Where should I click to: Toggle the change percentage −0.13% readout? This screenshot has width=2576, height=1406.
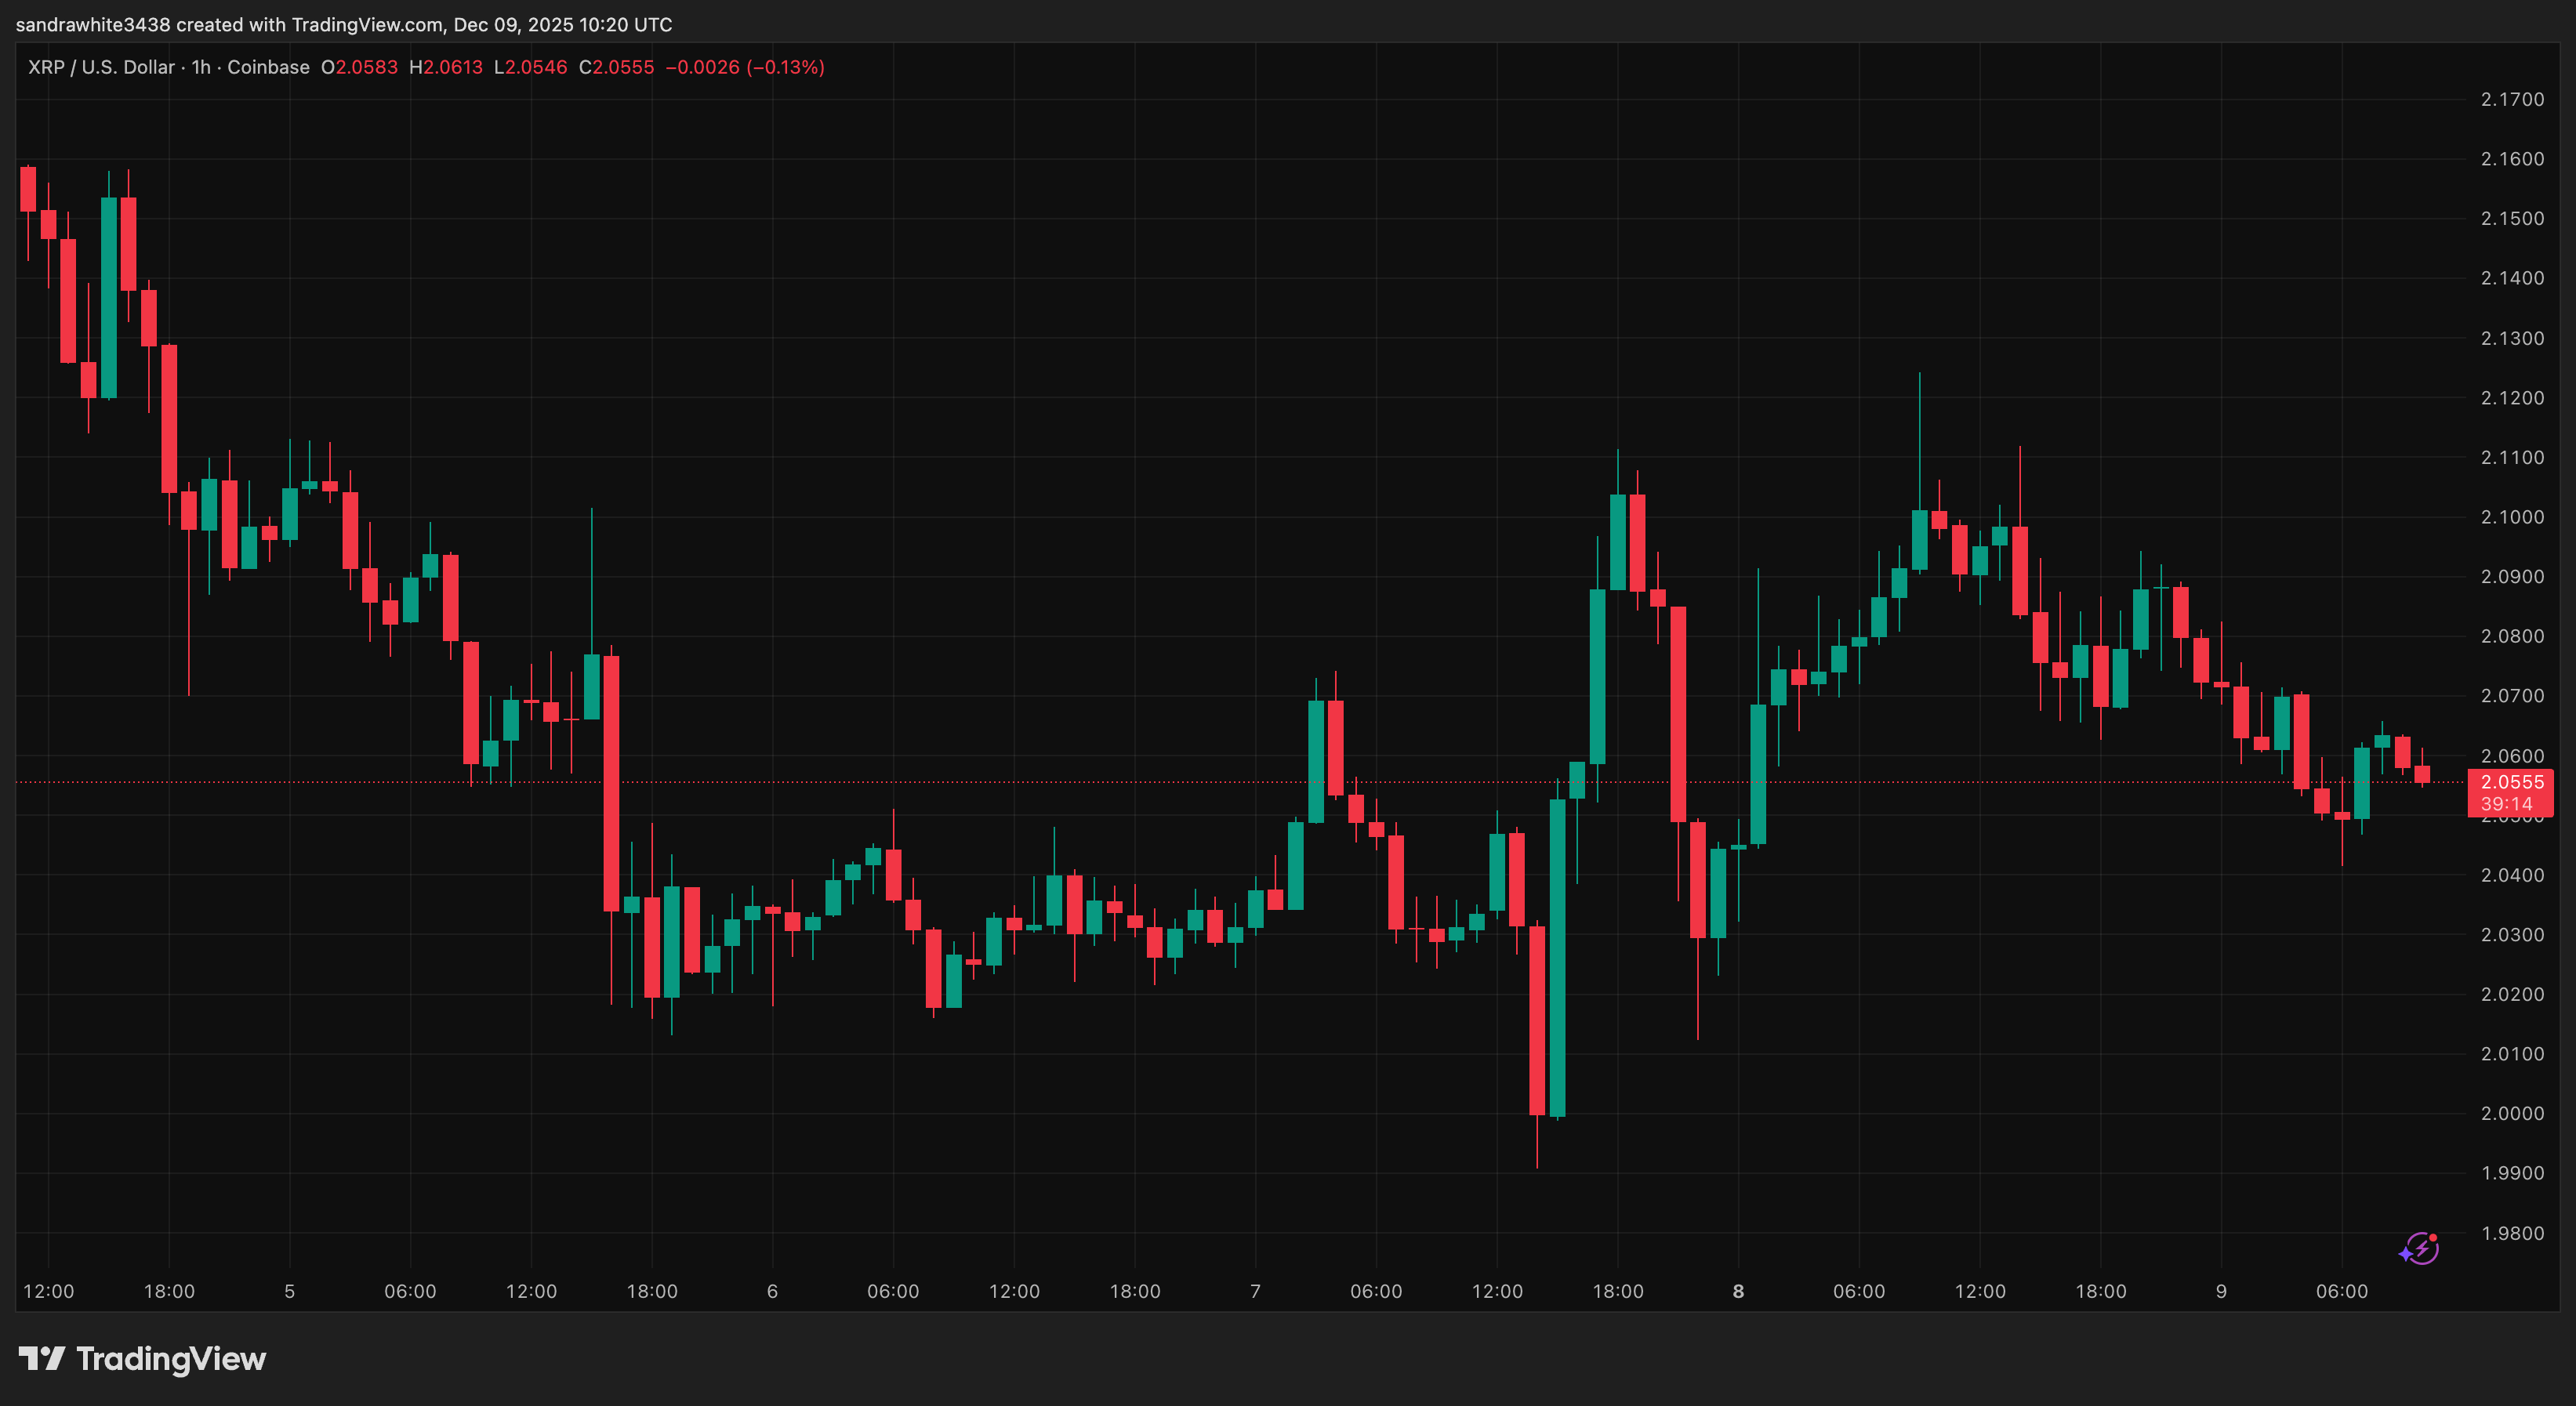tap(786, 67)
